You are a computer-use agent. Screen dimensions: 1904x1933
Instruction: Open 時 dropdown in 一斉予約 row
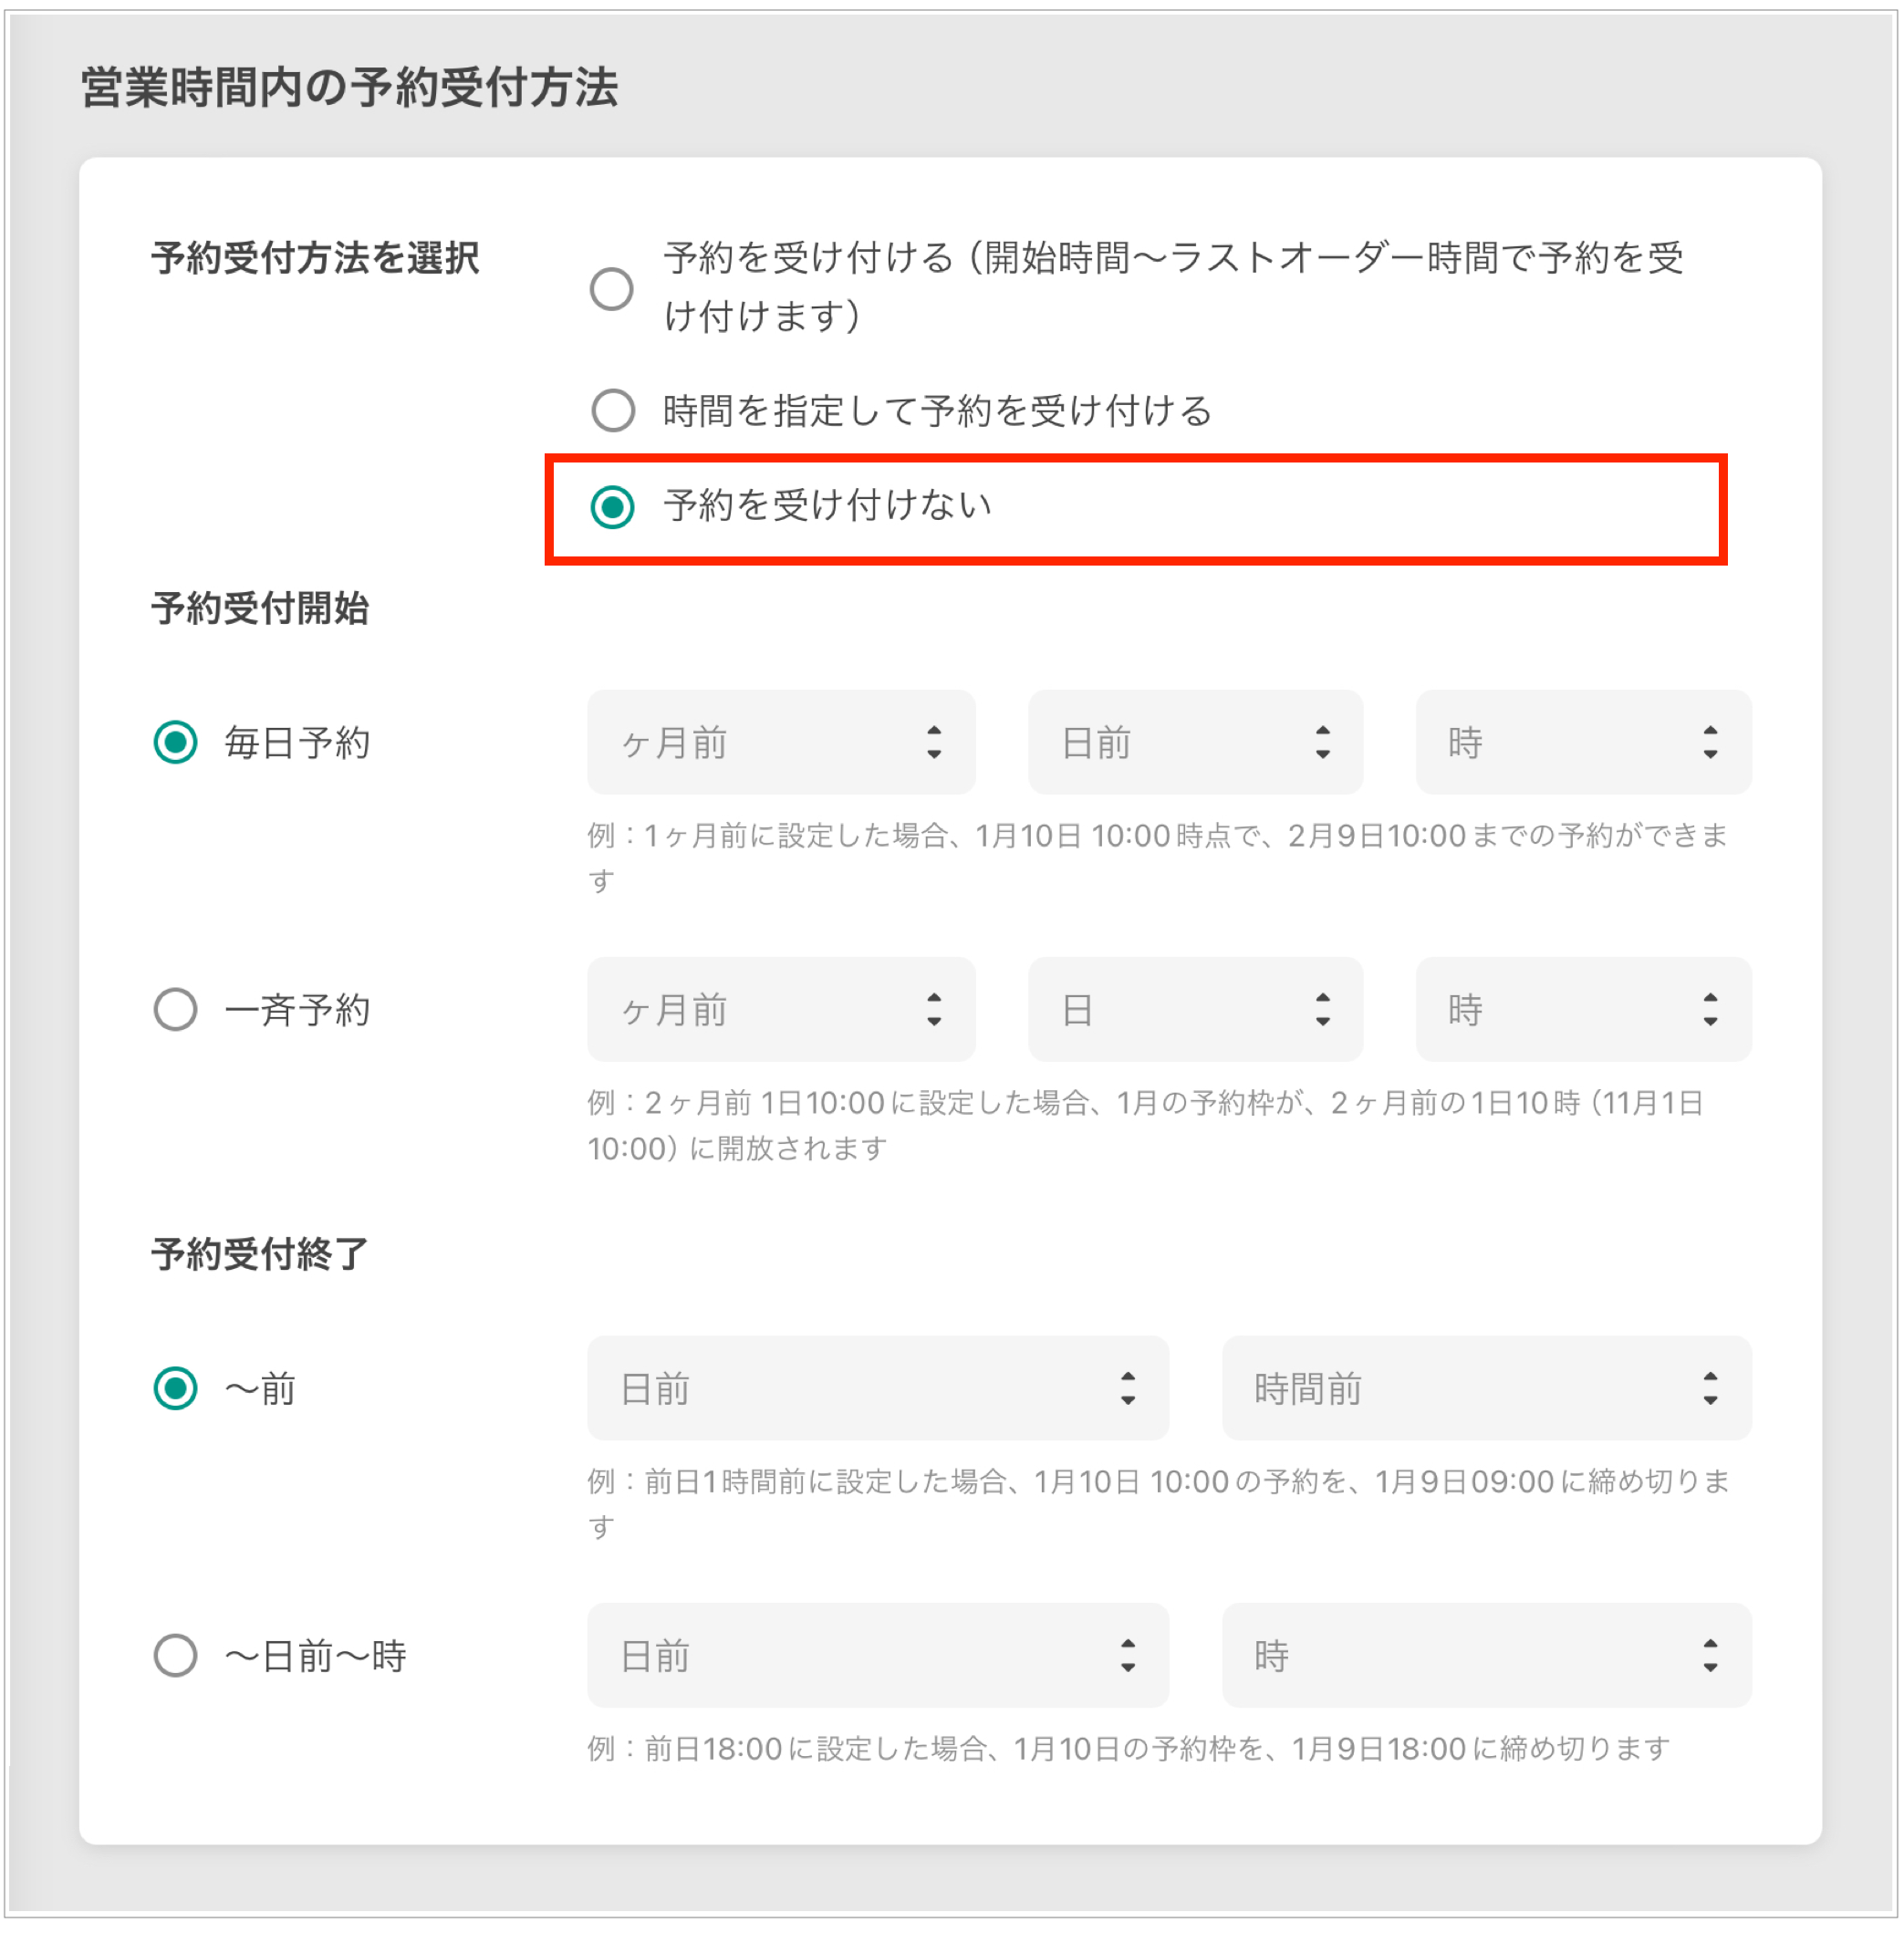click(x=1583, y=1009)
